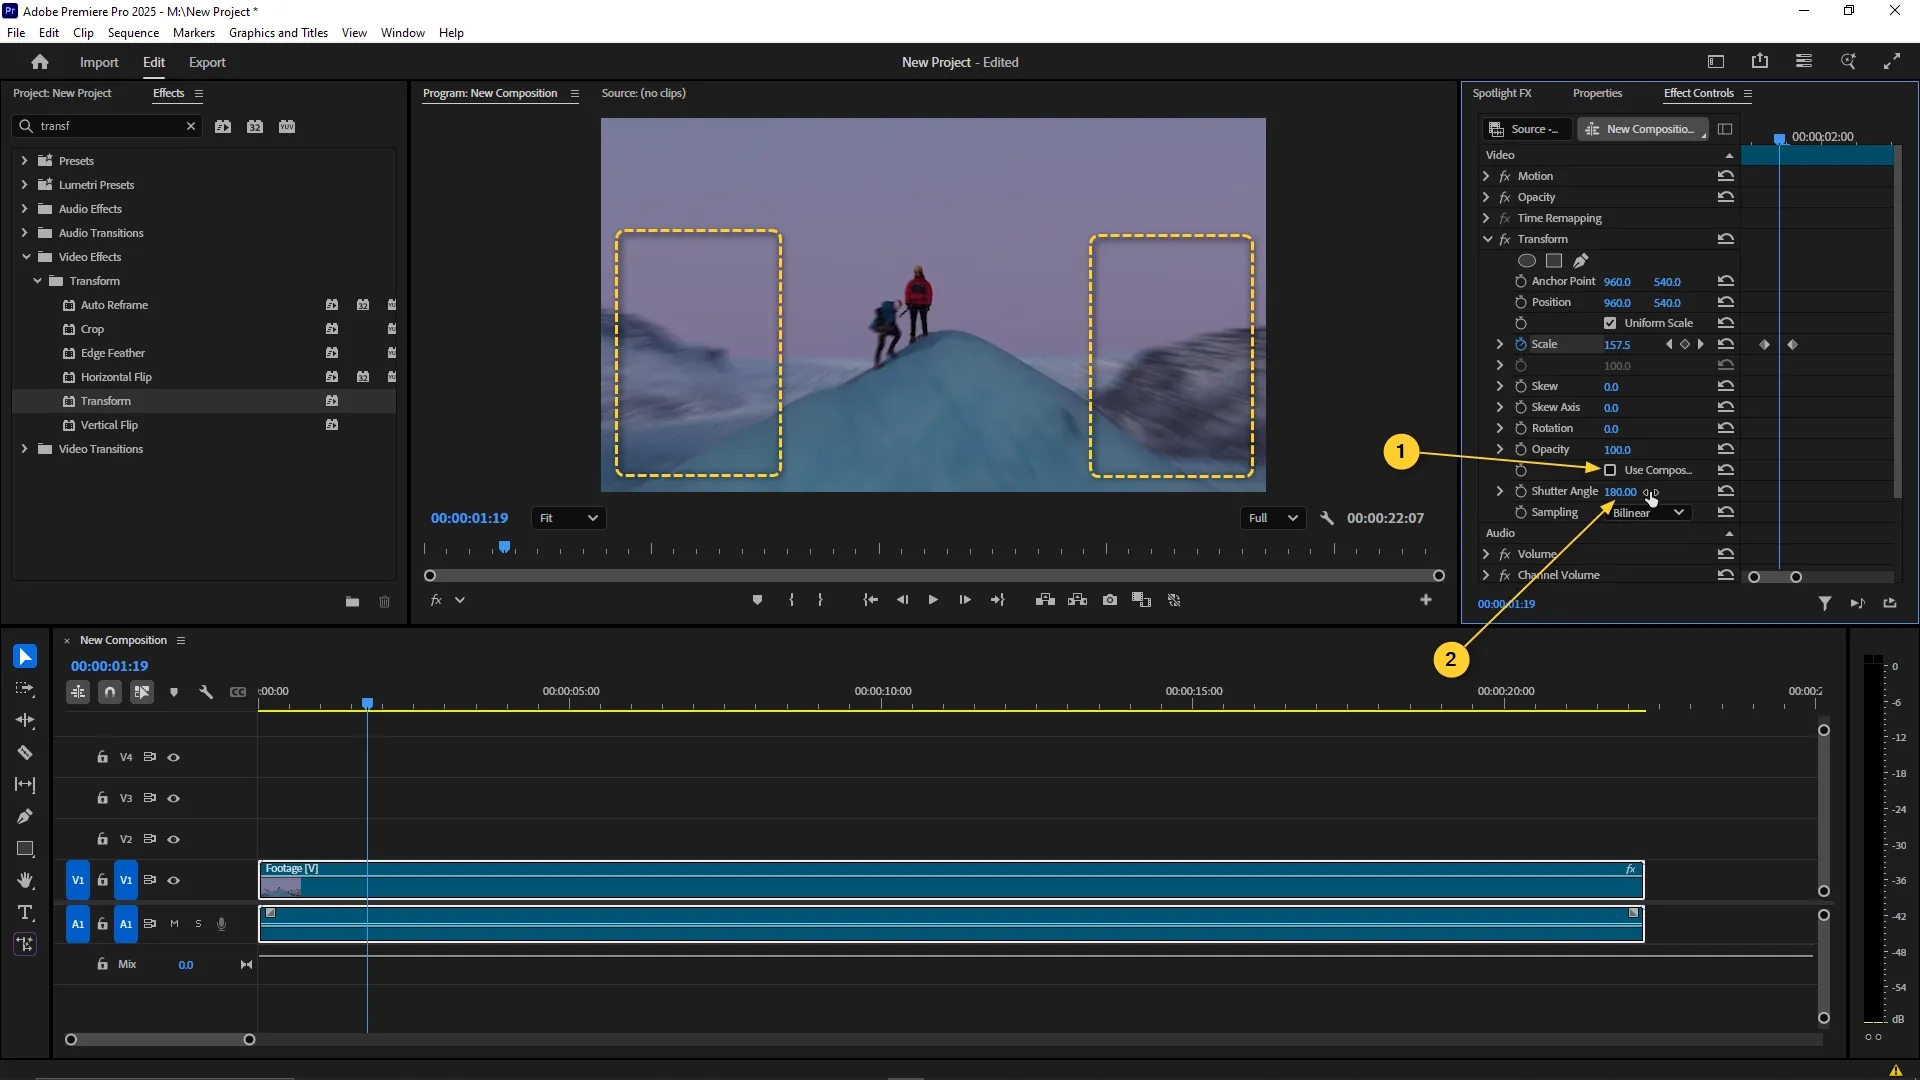Select the Slip tool
The height and width of the screenshot is (1080, 1920).
[25, 785]
